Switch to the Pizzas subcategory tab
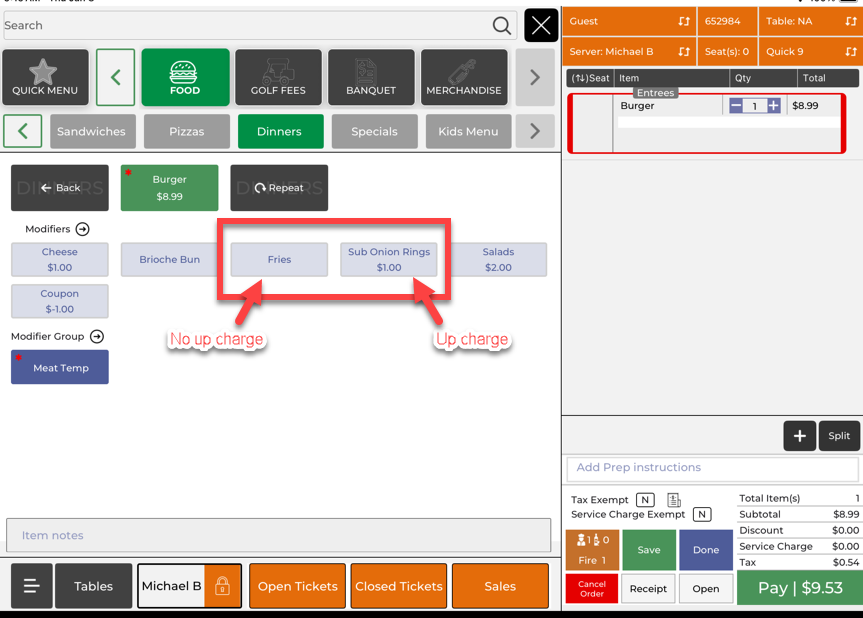This screenshot has height=618, width=863. [186, 131]
